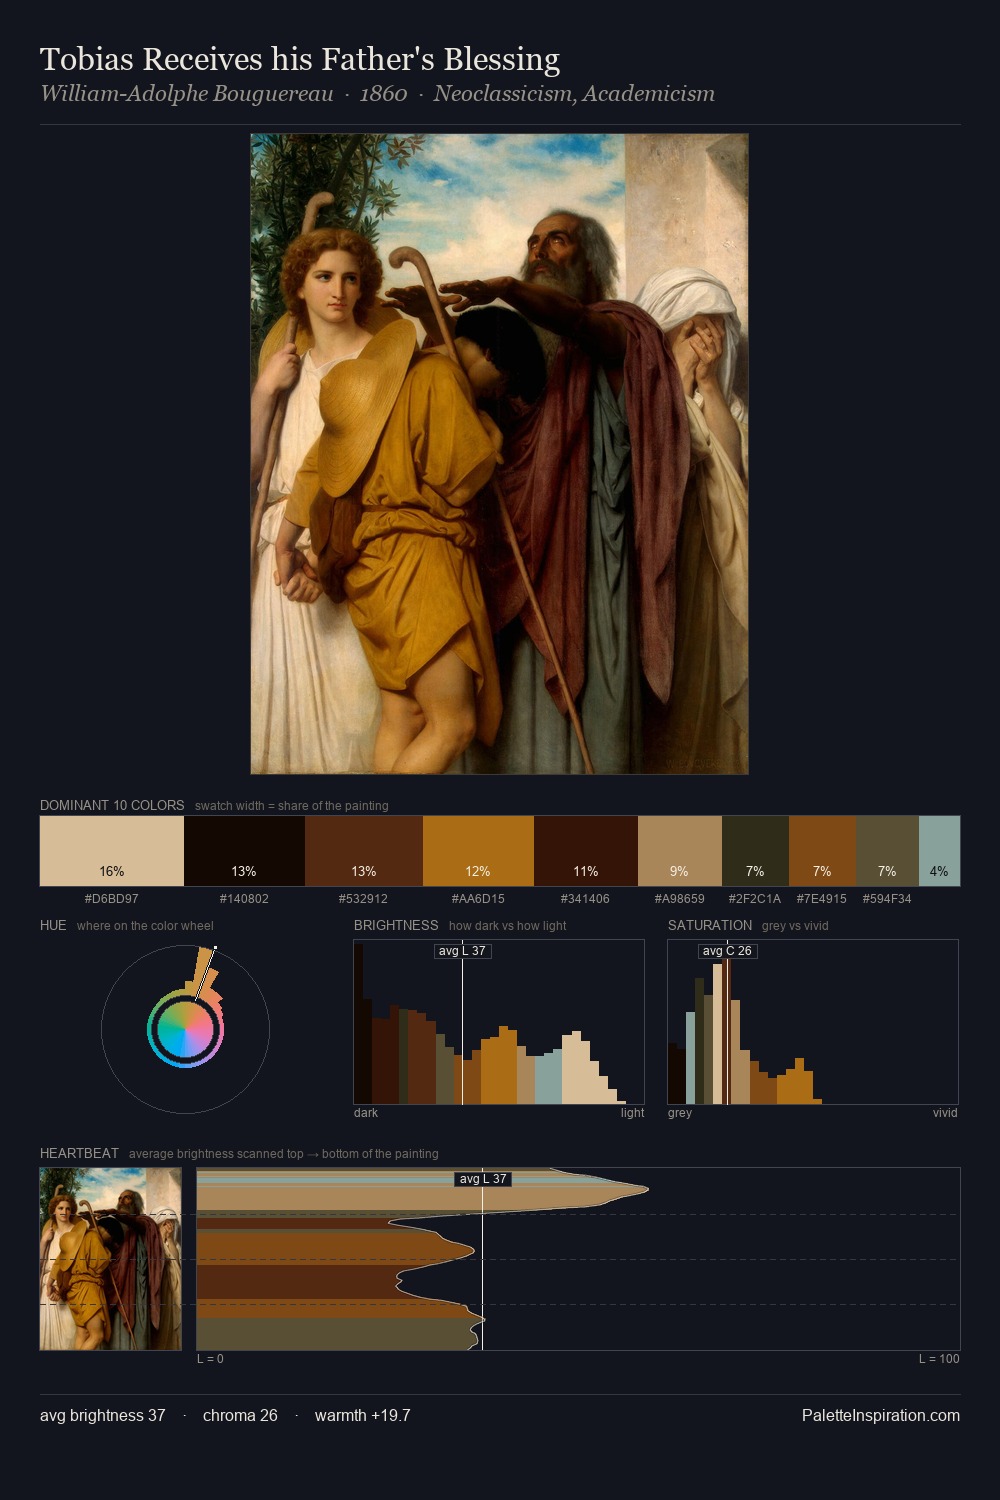Click the caption 'grey vs vivid'
This screenshot has width=1000, height=1500.
(x=795, y=926)
